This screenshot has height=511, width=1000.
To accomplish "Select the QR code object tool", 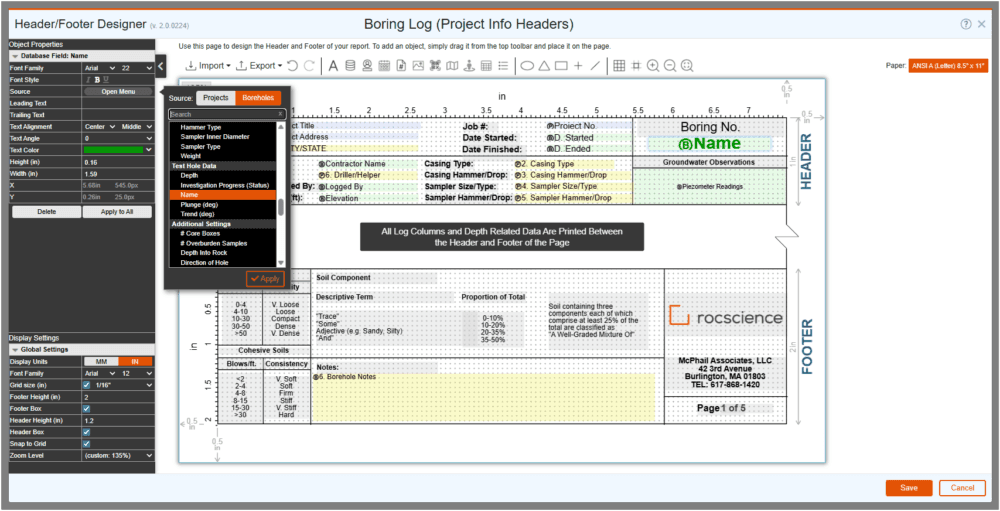I will coord(436,65).
